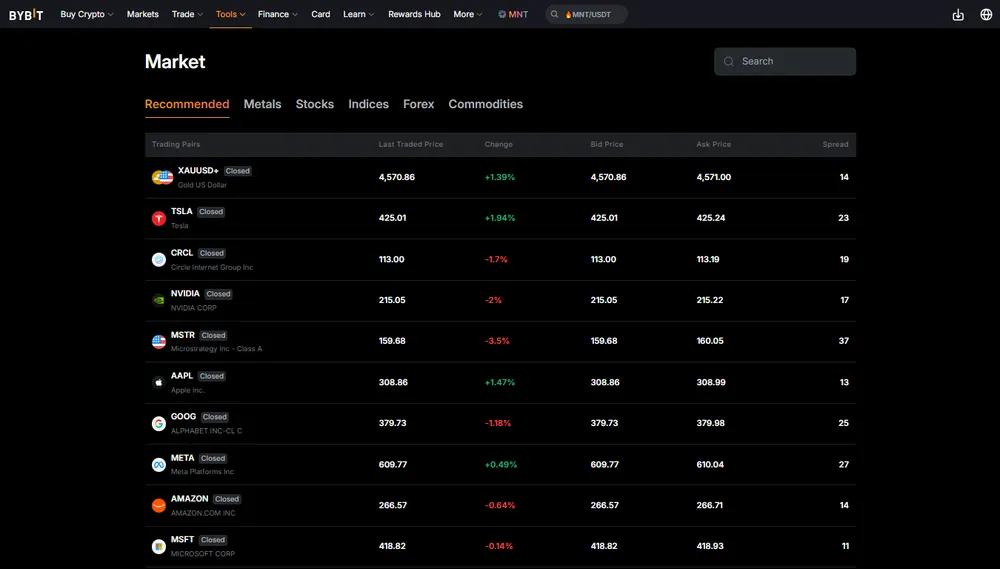Focus the Market Search field
This screenshot has width=1000, height=569.
tap(784, 62)
